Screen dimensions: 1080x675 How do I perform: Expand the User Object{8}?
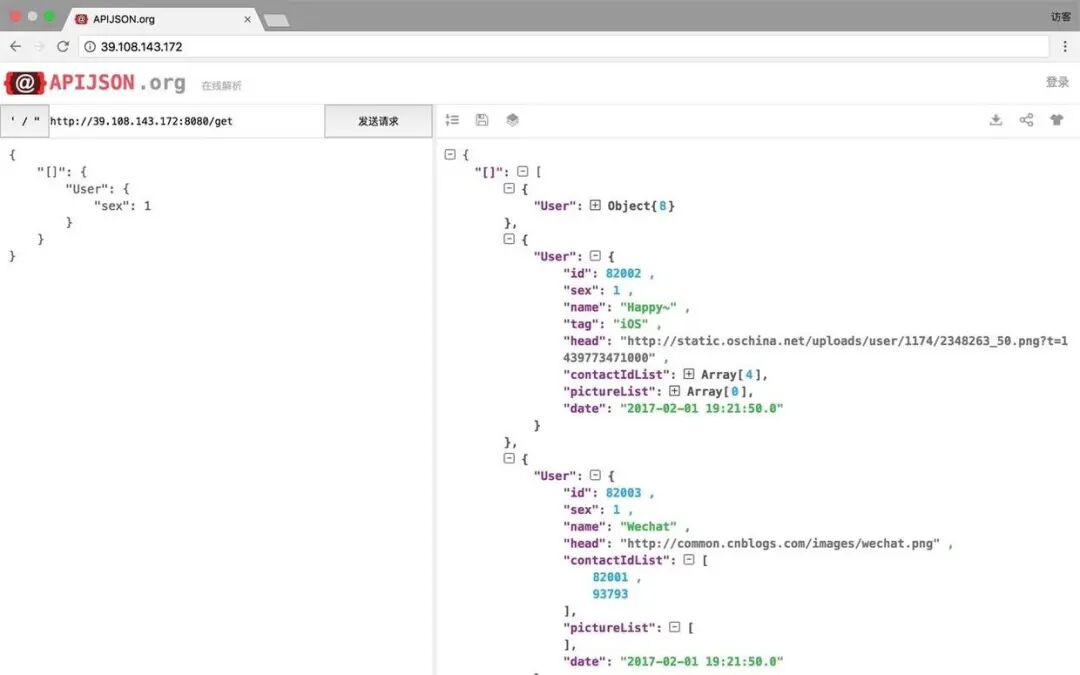click(595, 205)
